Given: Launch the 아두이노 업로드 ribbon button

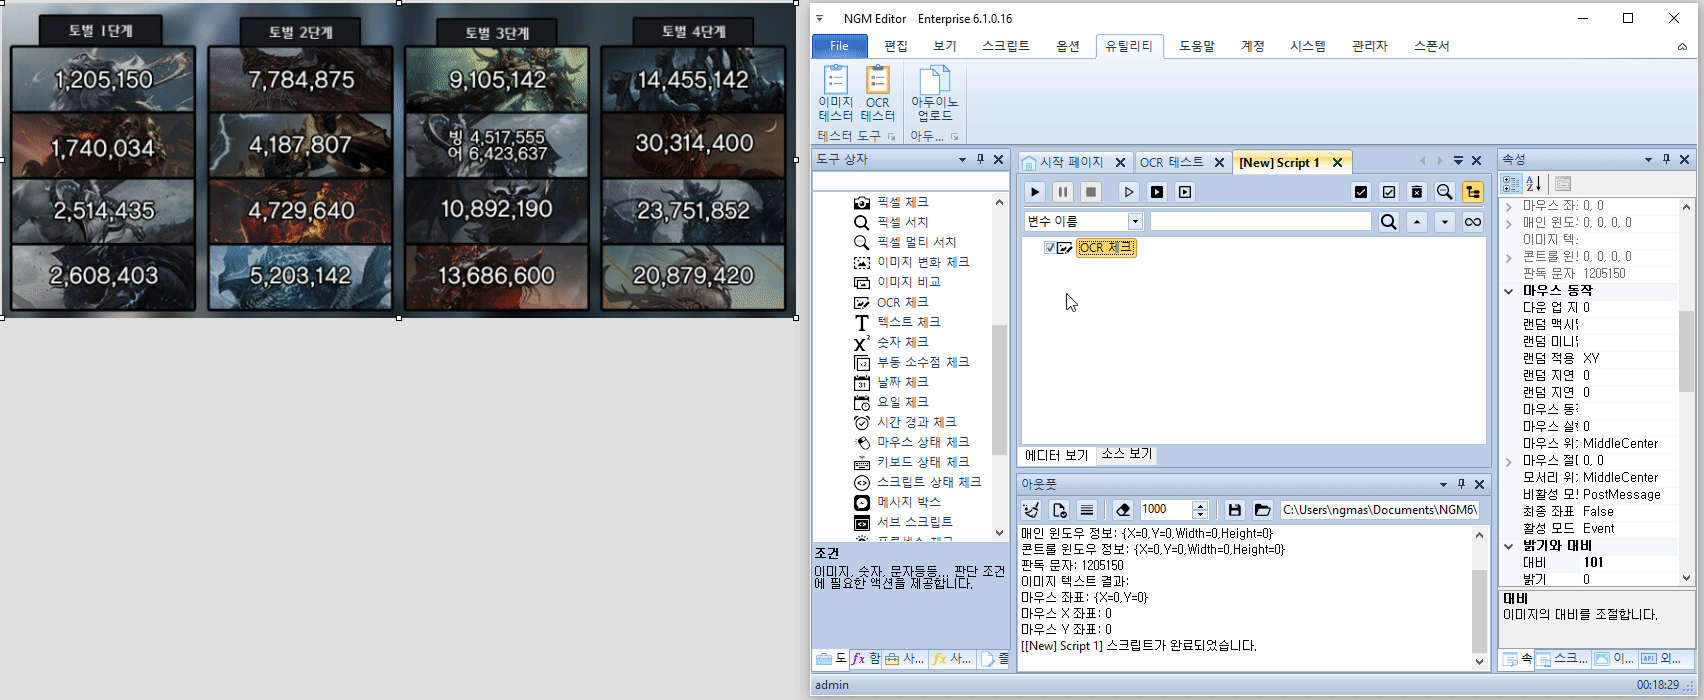Looking at the screenshot, I should tap(934, 94).
